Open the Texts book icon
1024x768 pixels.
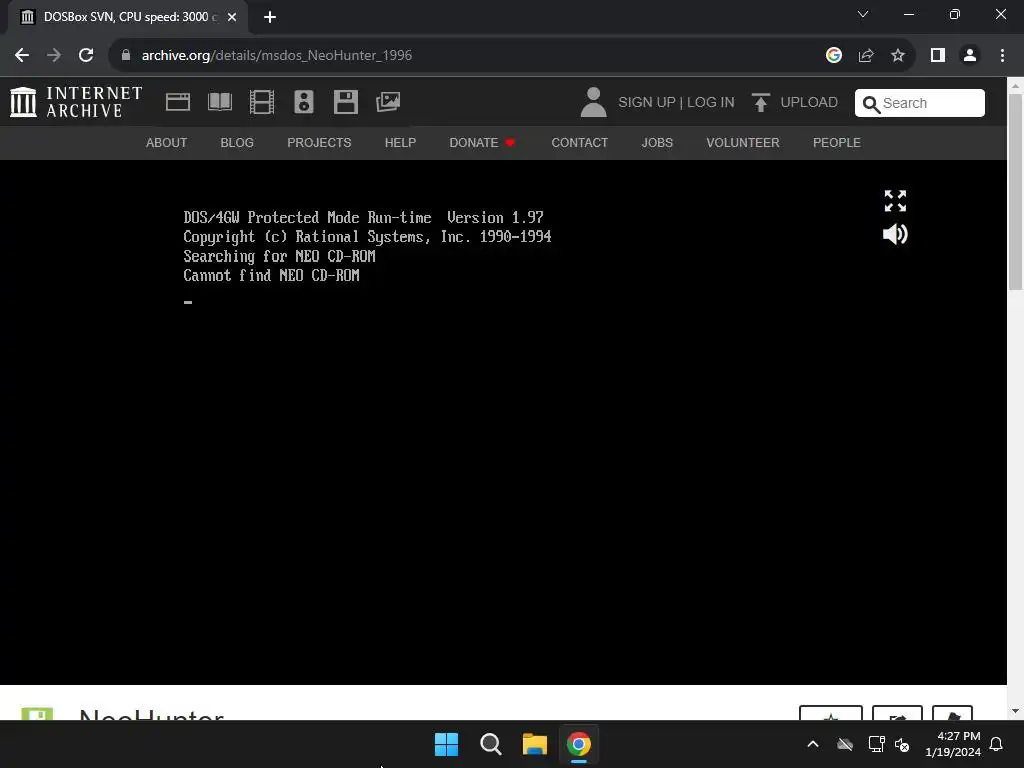219,102
